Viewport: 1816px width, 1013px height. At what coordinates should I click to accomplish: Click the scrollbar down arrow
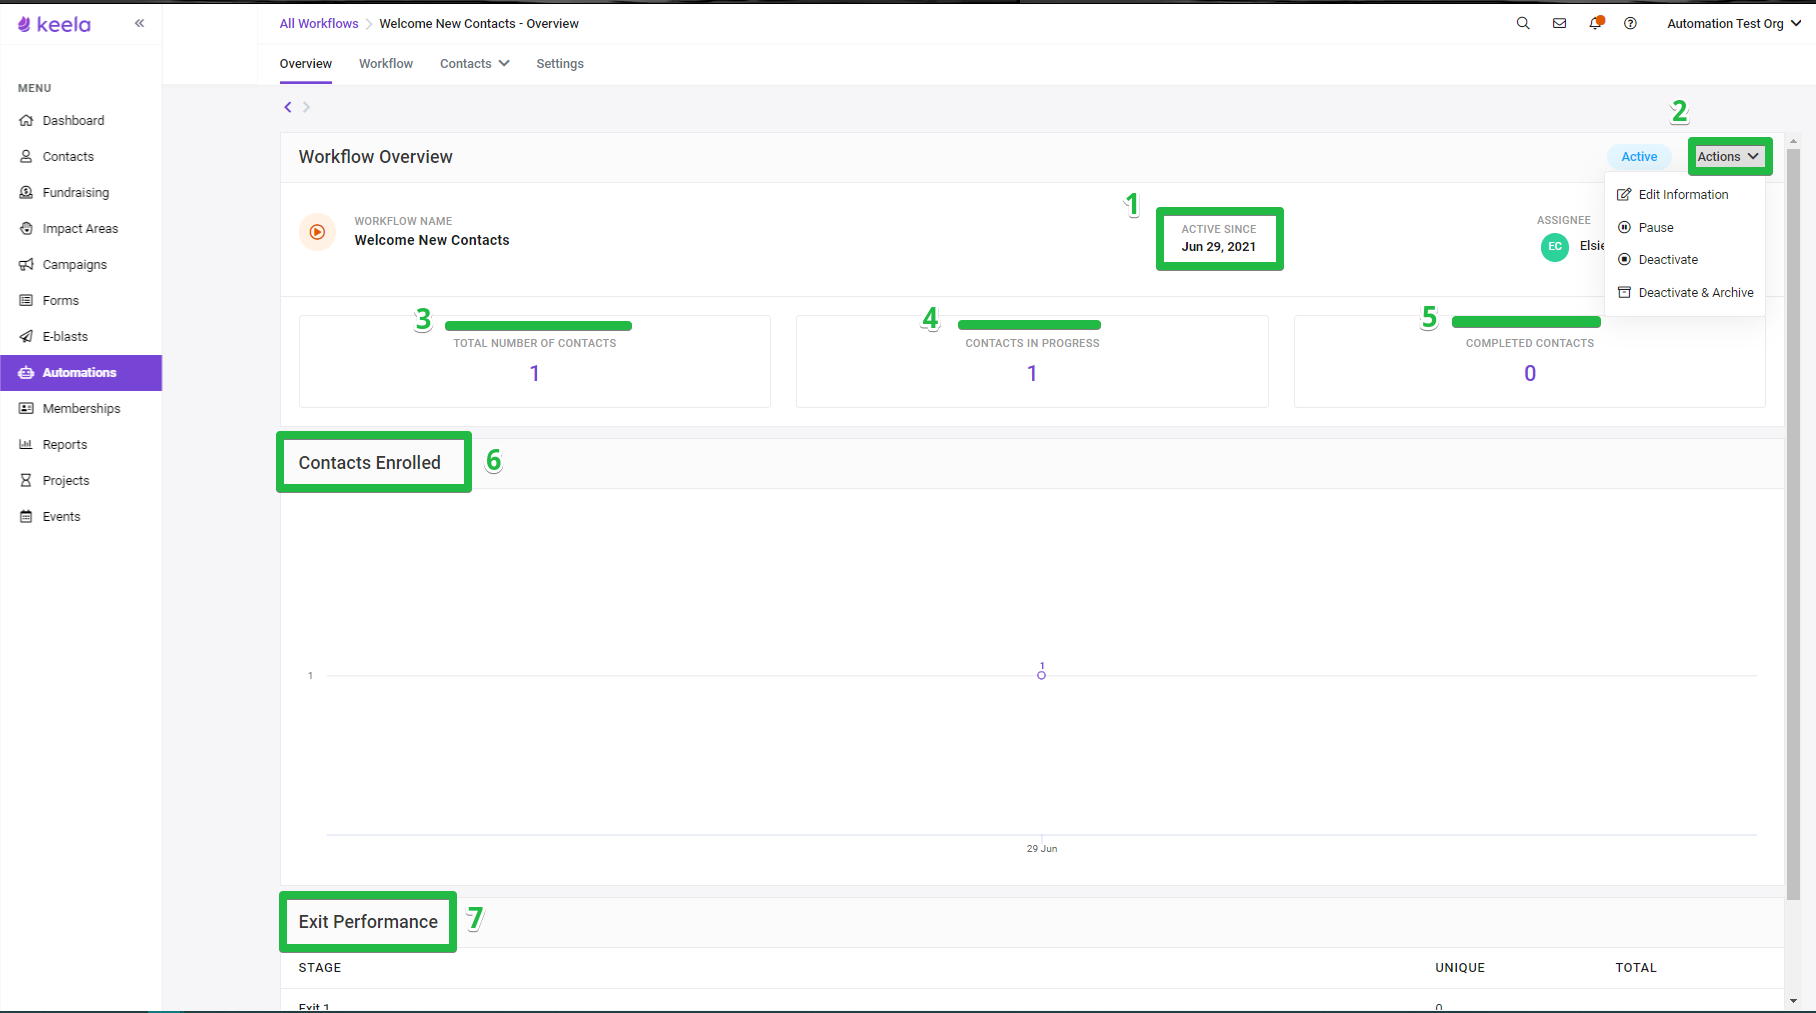1793,1000
